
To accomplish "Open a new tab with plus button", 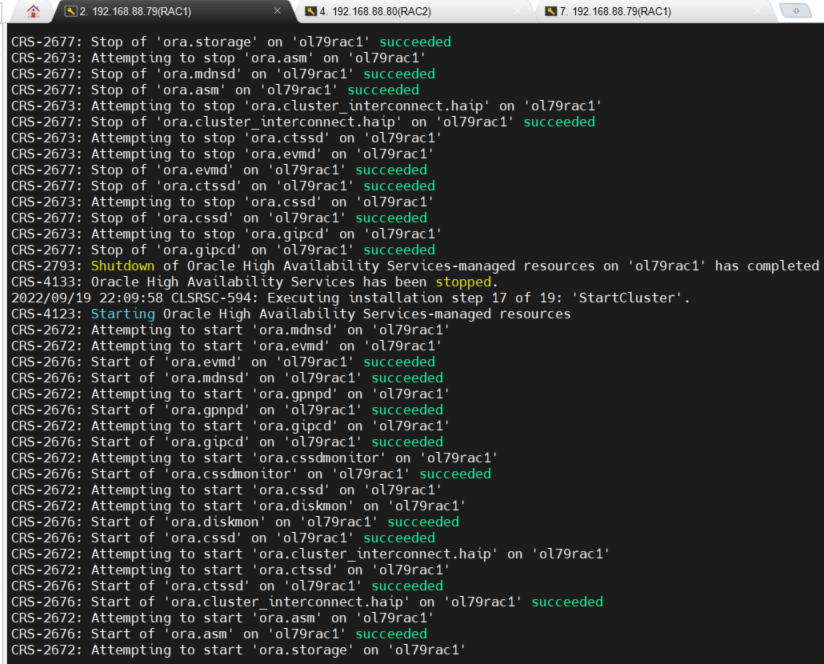I will pyautogui.click(x=796, y=11).
